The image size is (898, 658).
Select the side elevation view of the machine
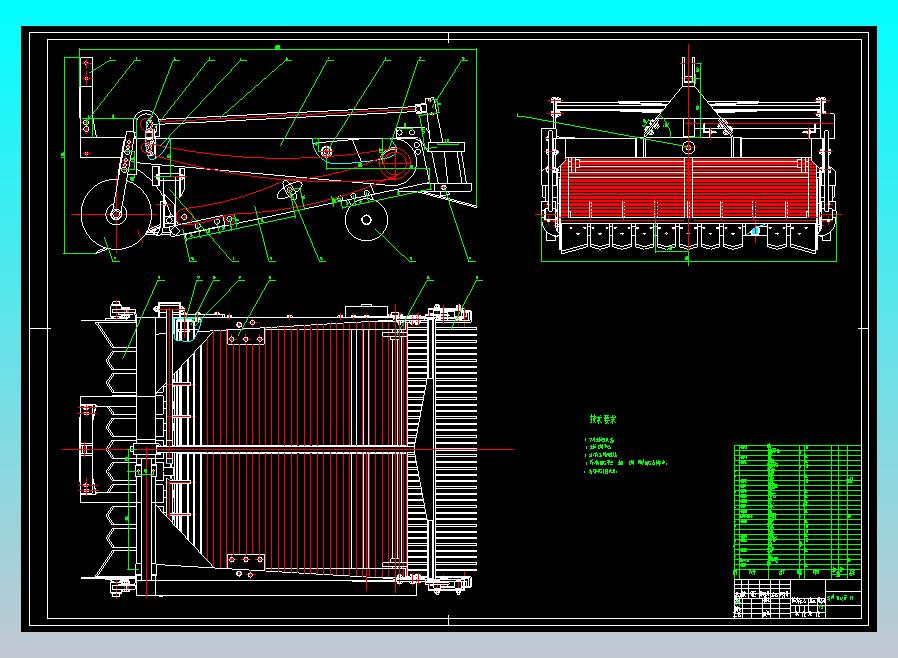tap(269, 155)
